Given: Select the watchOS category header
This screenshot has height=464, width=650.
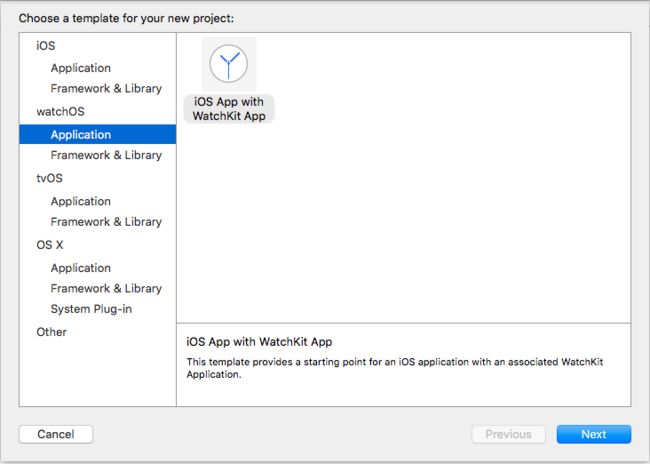Looking at the screenshot, I should tap(61, 112).
